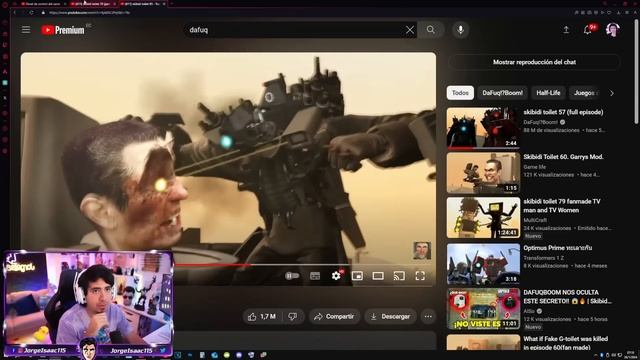Screen dimensions: 640x360
Task: Select the Half-Life filter chip
Action: click(548, 93)
